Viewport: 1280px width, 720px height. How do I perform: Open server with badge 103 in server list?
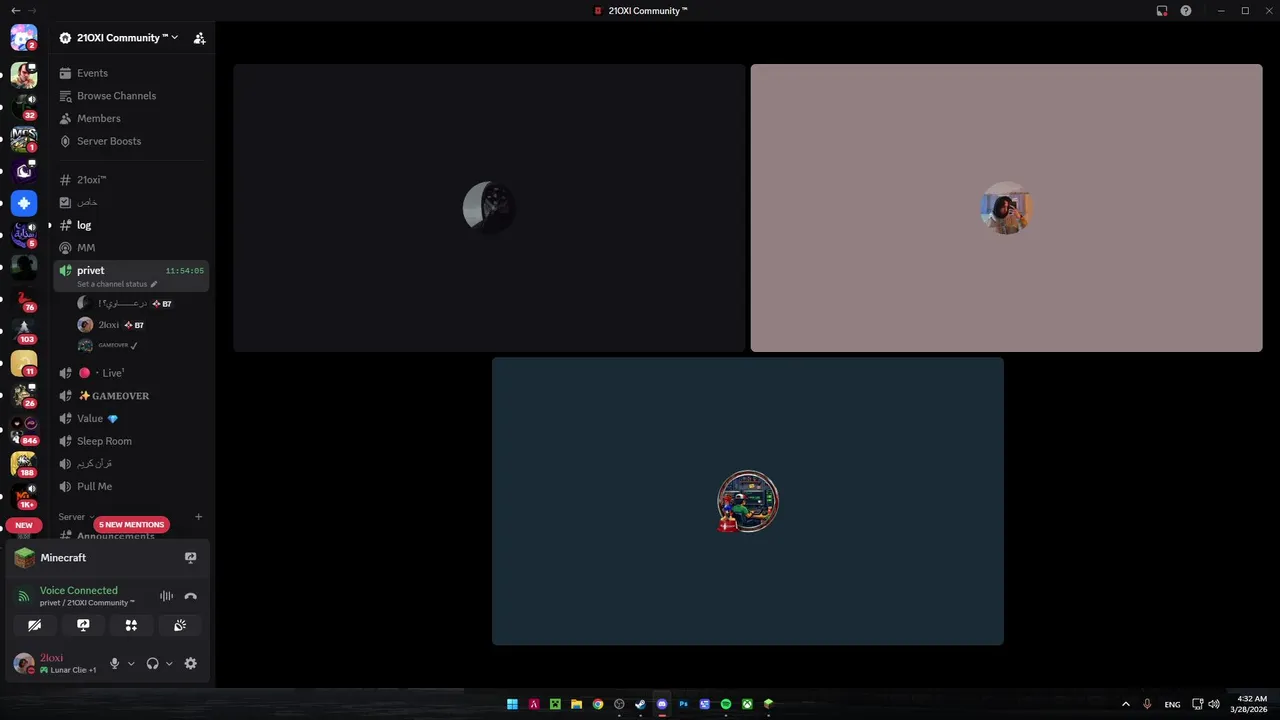pyautogui.click(x=24, y=331)
